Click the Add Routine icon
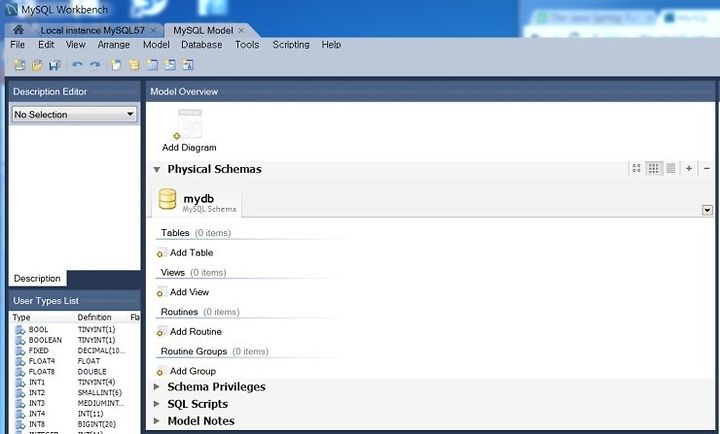The image size is (720, 434). point(161,332)
